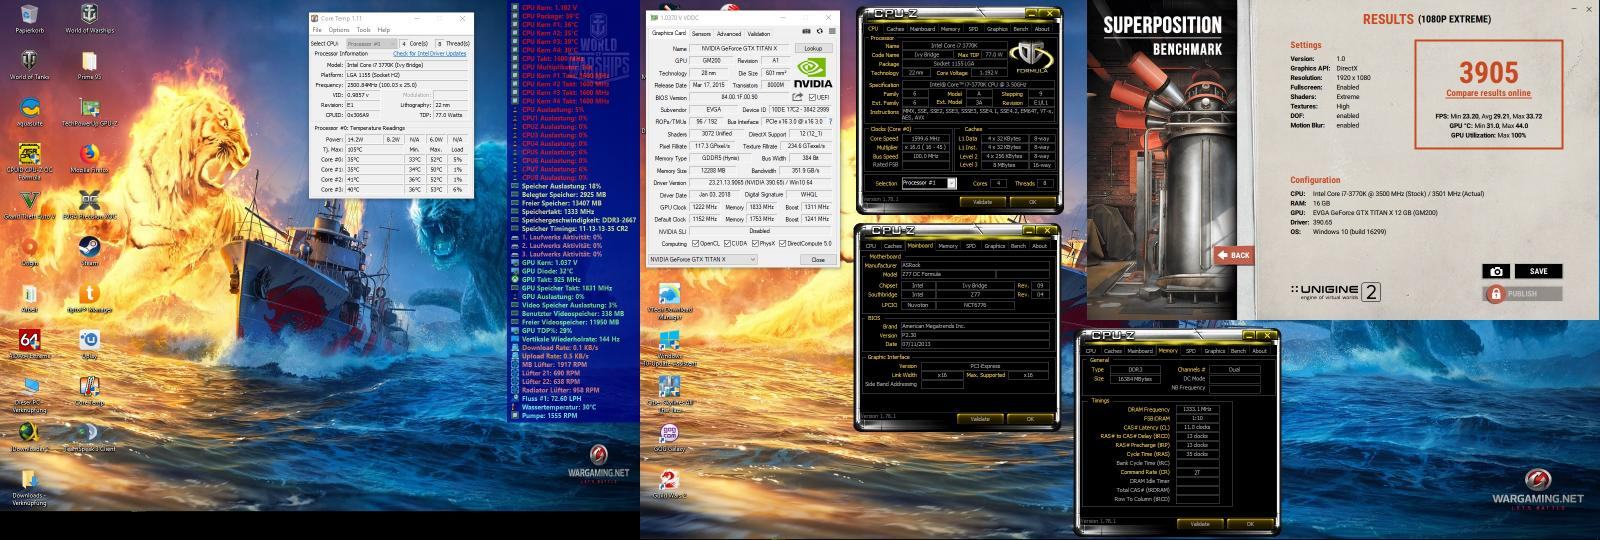Open Downloads Verknüpfung folder shortcut

(29, 487)
